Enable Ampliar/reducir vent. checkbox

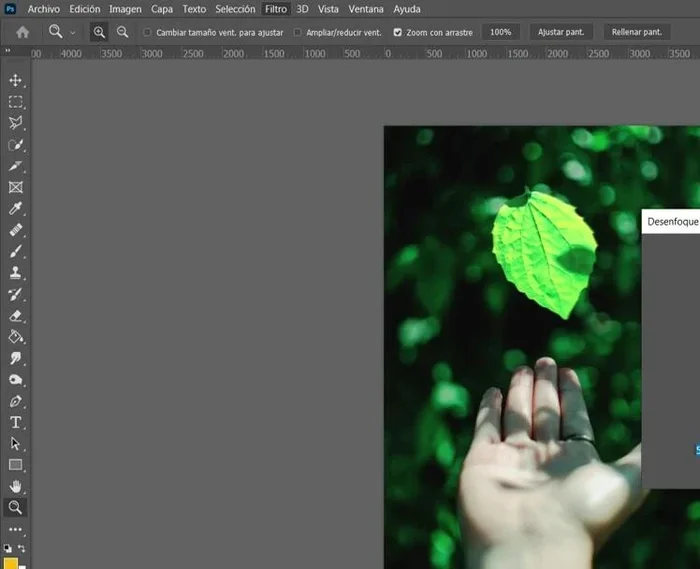click(x=297, y=32)
